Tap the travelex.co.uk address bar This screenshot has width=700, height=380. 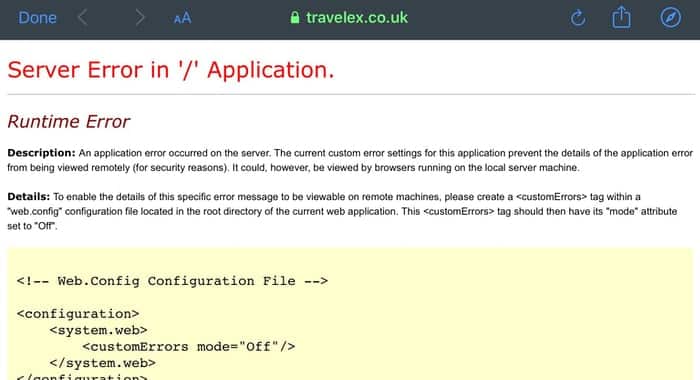tap(349, 18)
